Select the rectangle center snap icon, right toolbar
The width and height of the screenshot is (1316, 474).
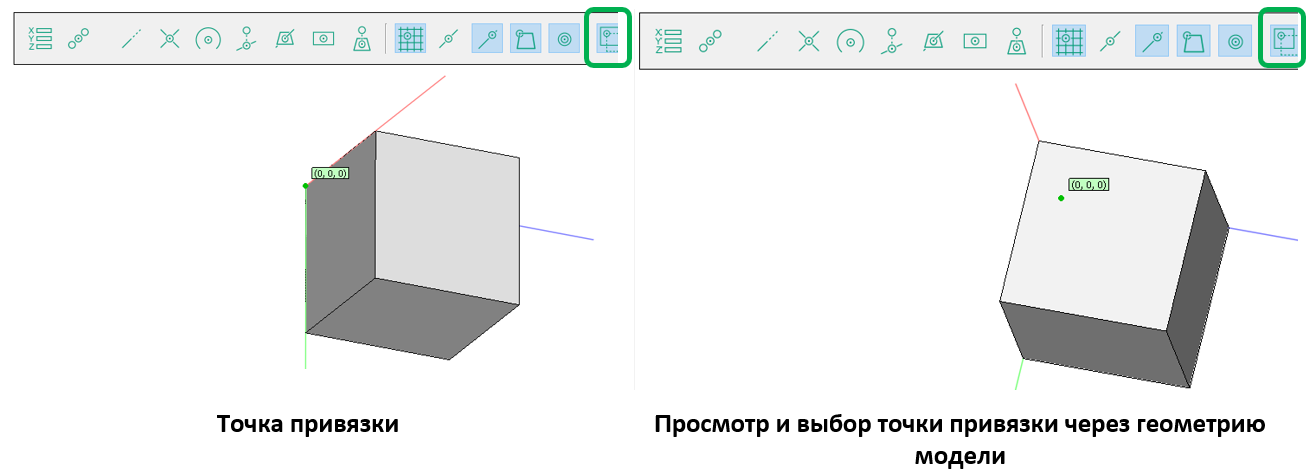(975, 41)
